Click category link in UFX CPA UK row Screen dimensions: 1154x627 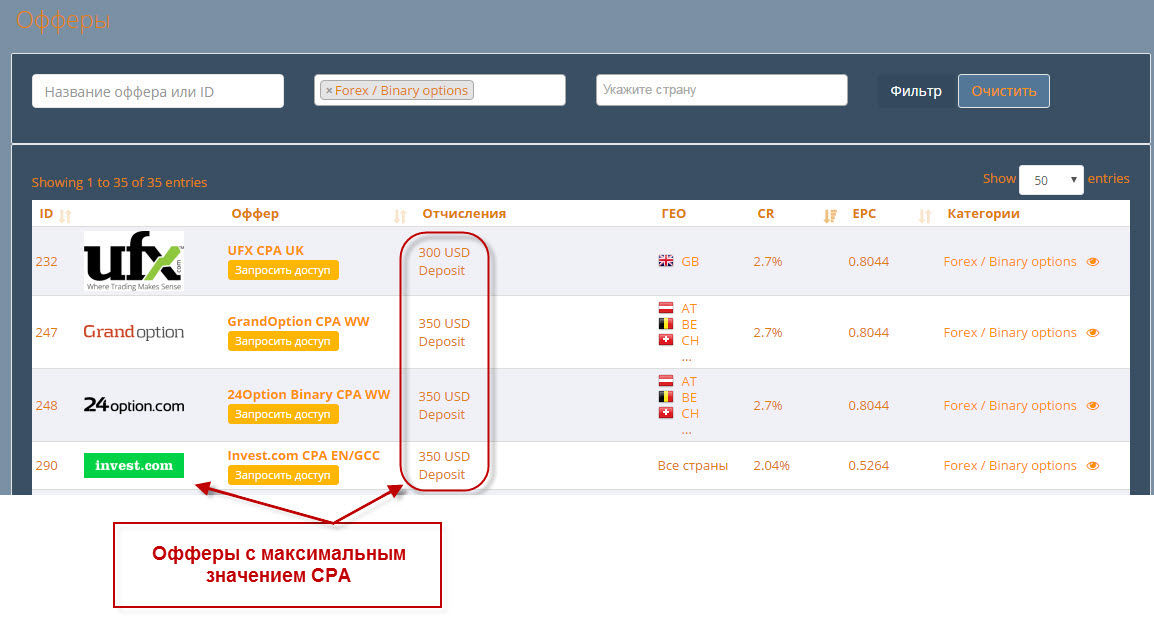1010,262
